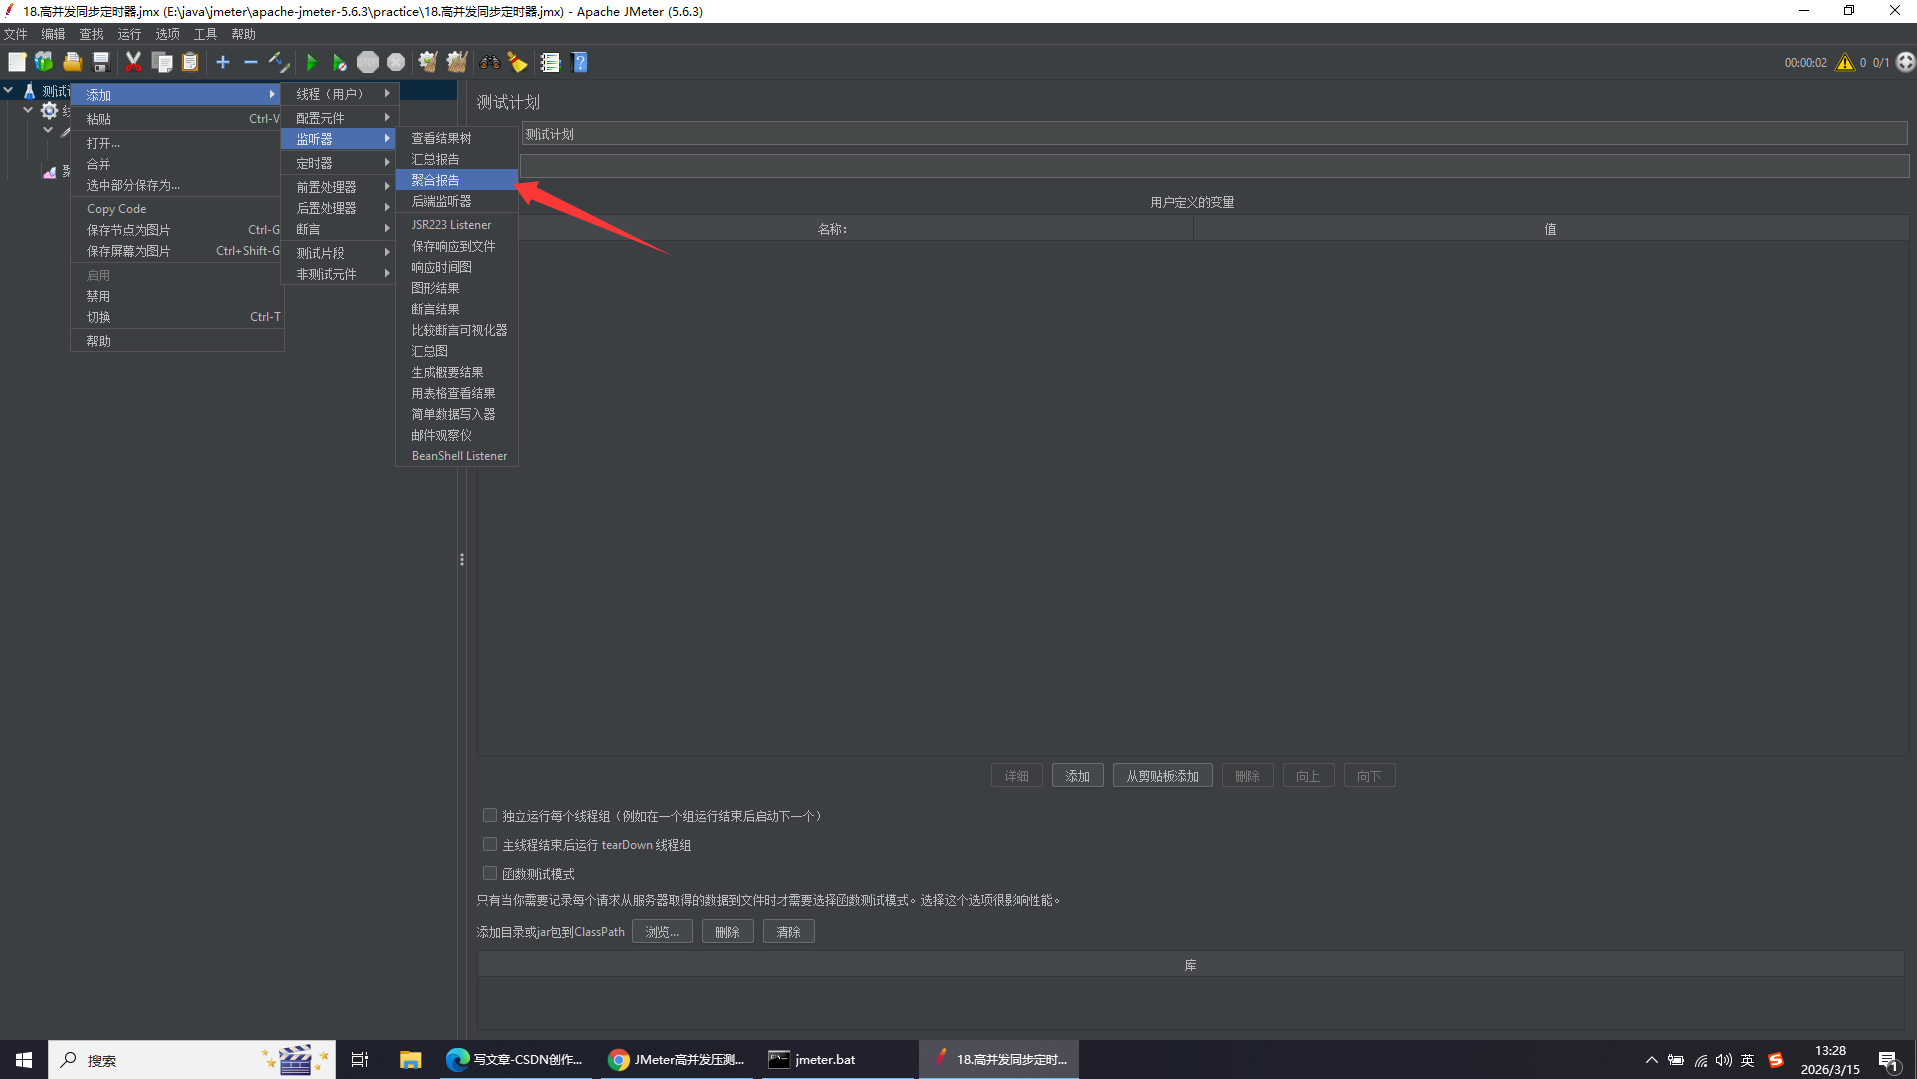The height and width of the screenshot is (1079, 1917).
Task: Open the Function Helper dialog icon
Action: [x=550, y=62]
